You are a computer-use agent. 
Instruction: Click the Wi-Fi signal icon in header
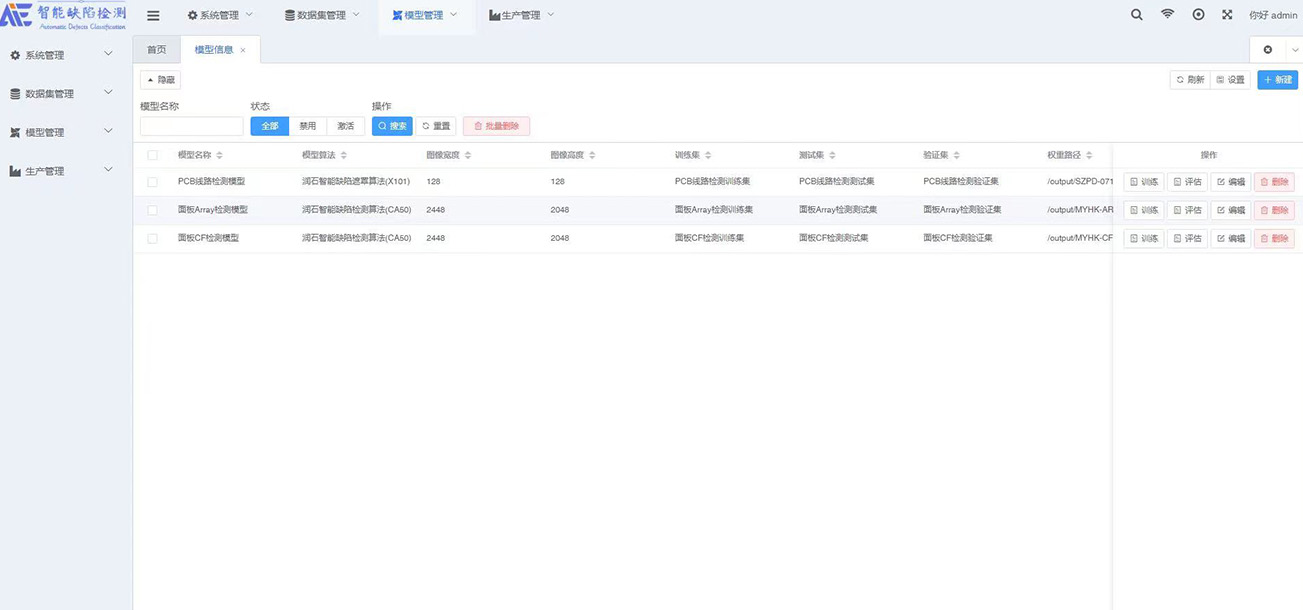[1167, 15]
